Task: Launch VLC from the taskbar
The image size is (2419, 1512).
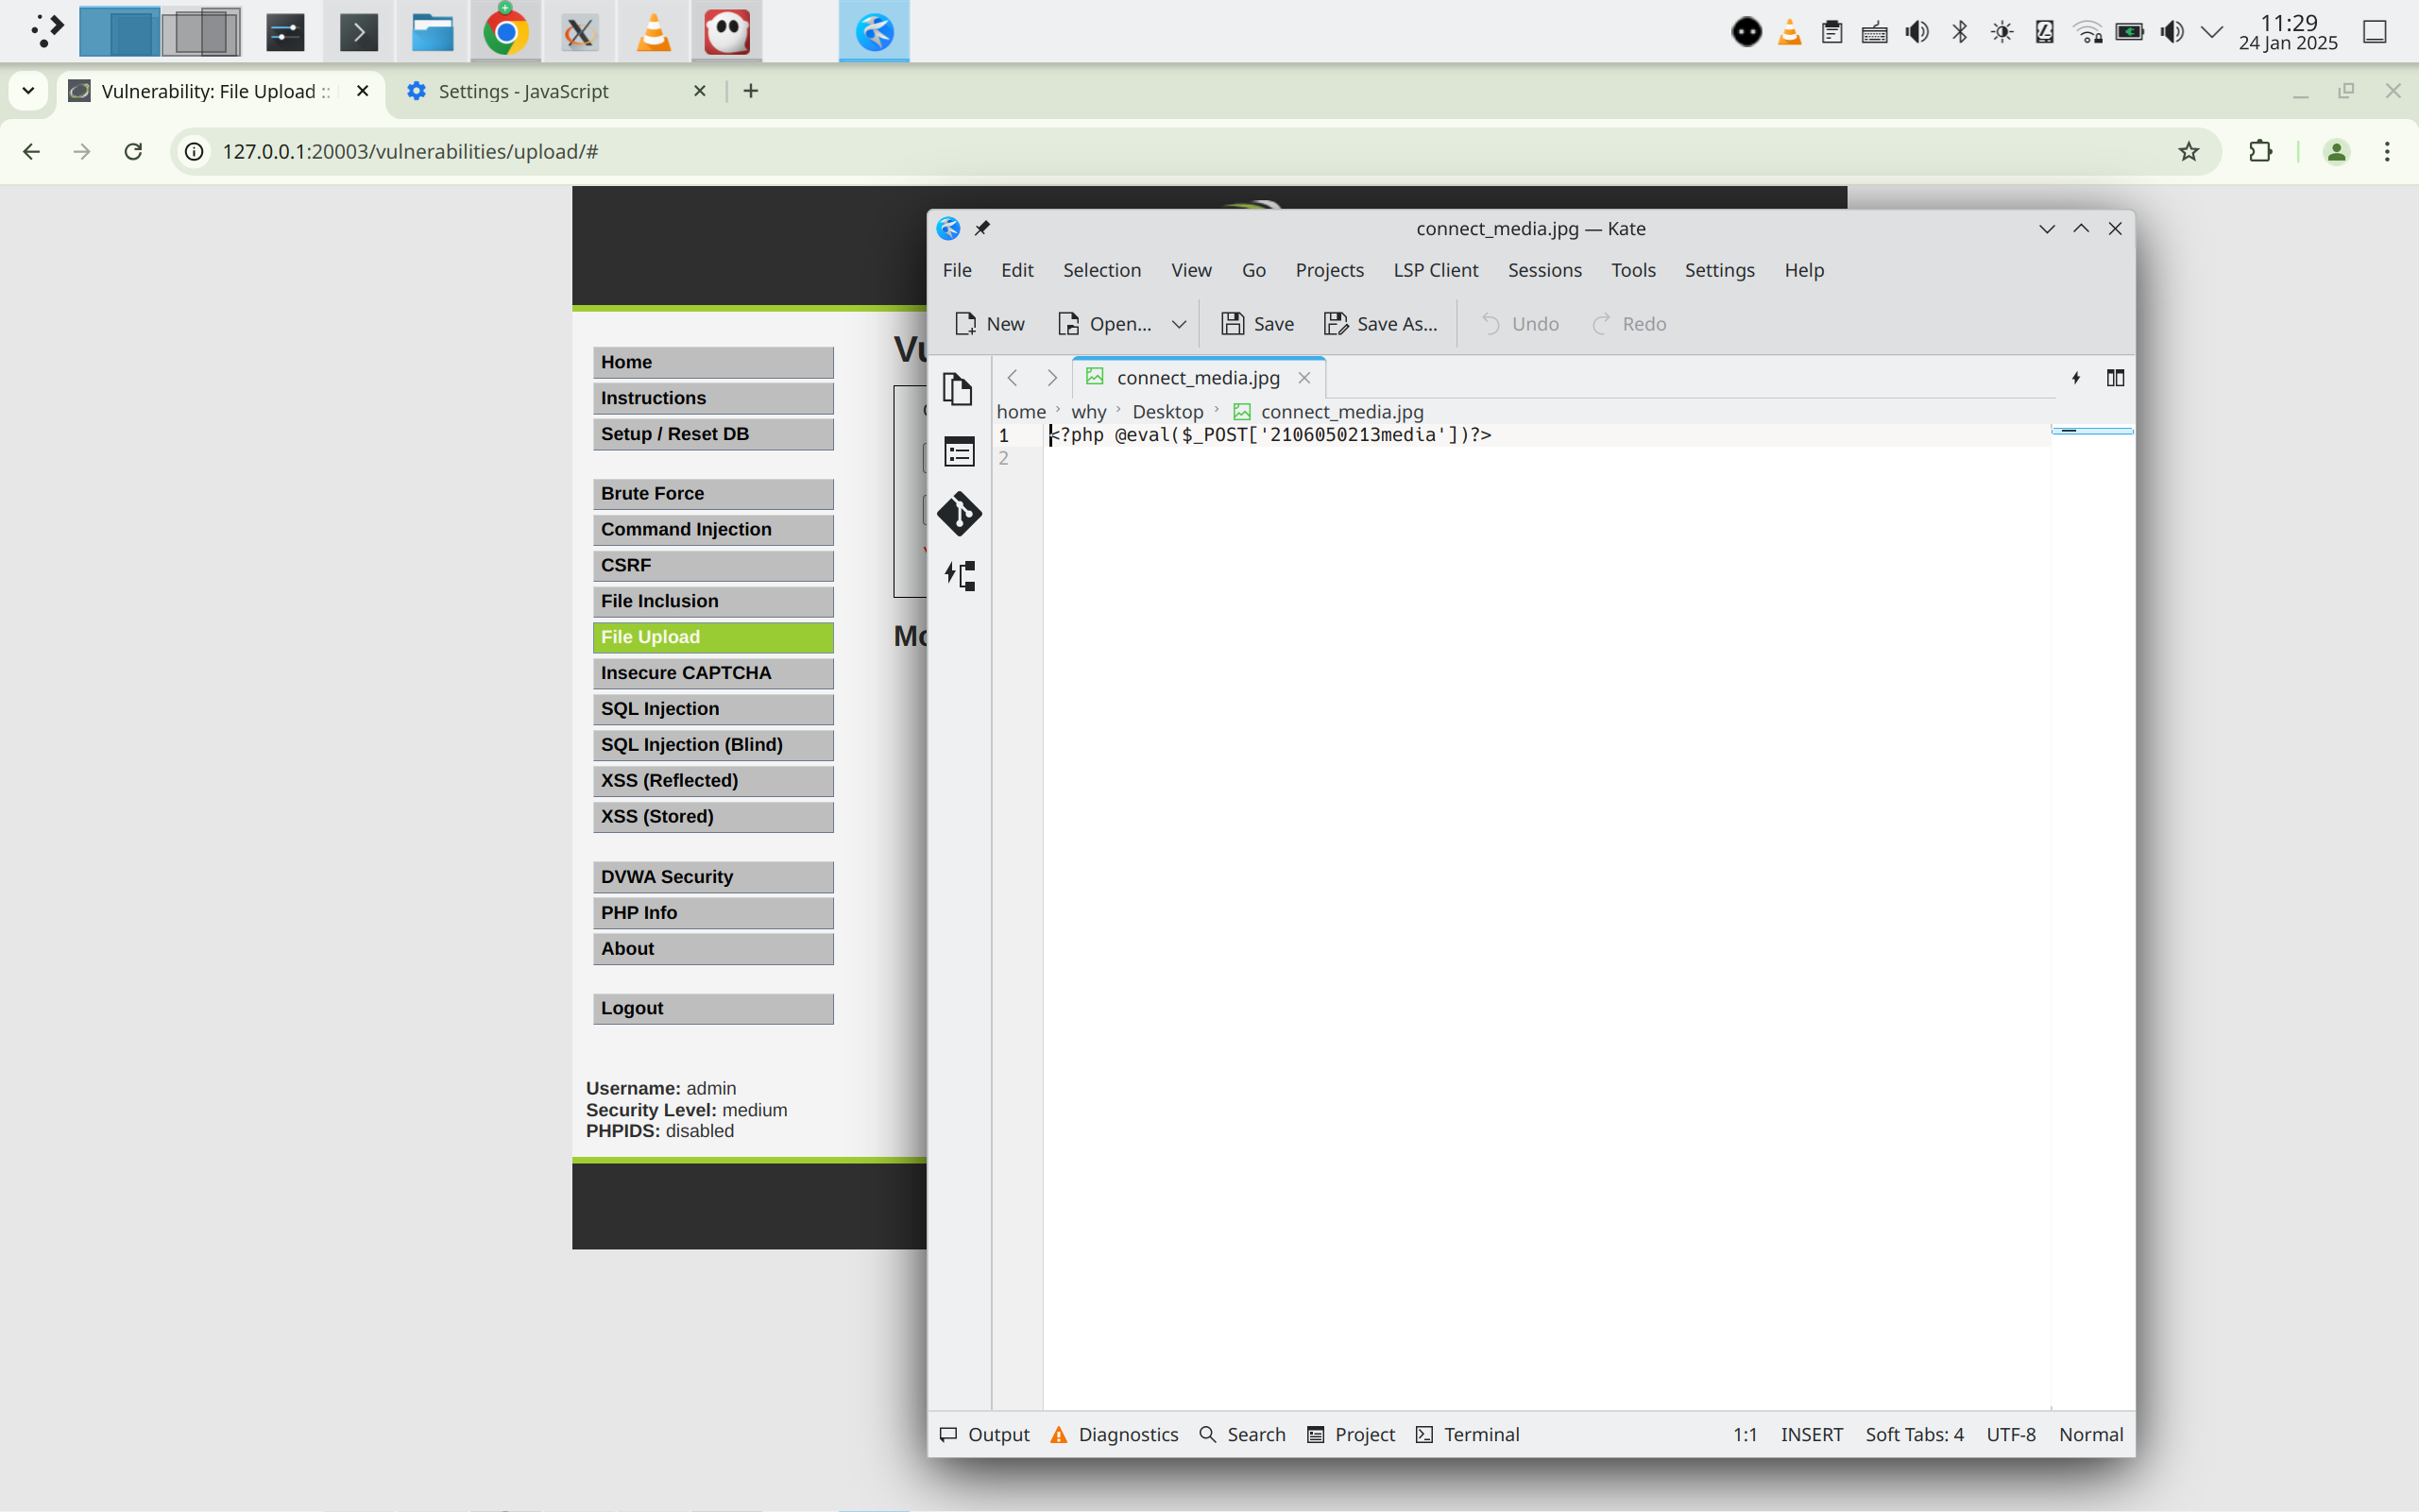Action: (654, 33)
